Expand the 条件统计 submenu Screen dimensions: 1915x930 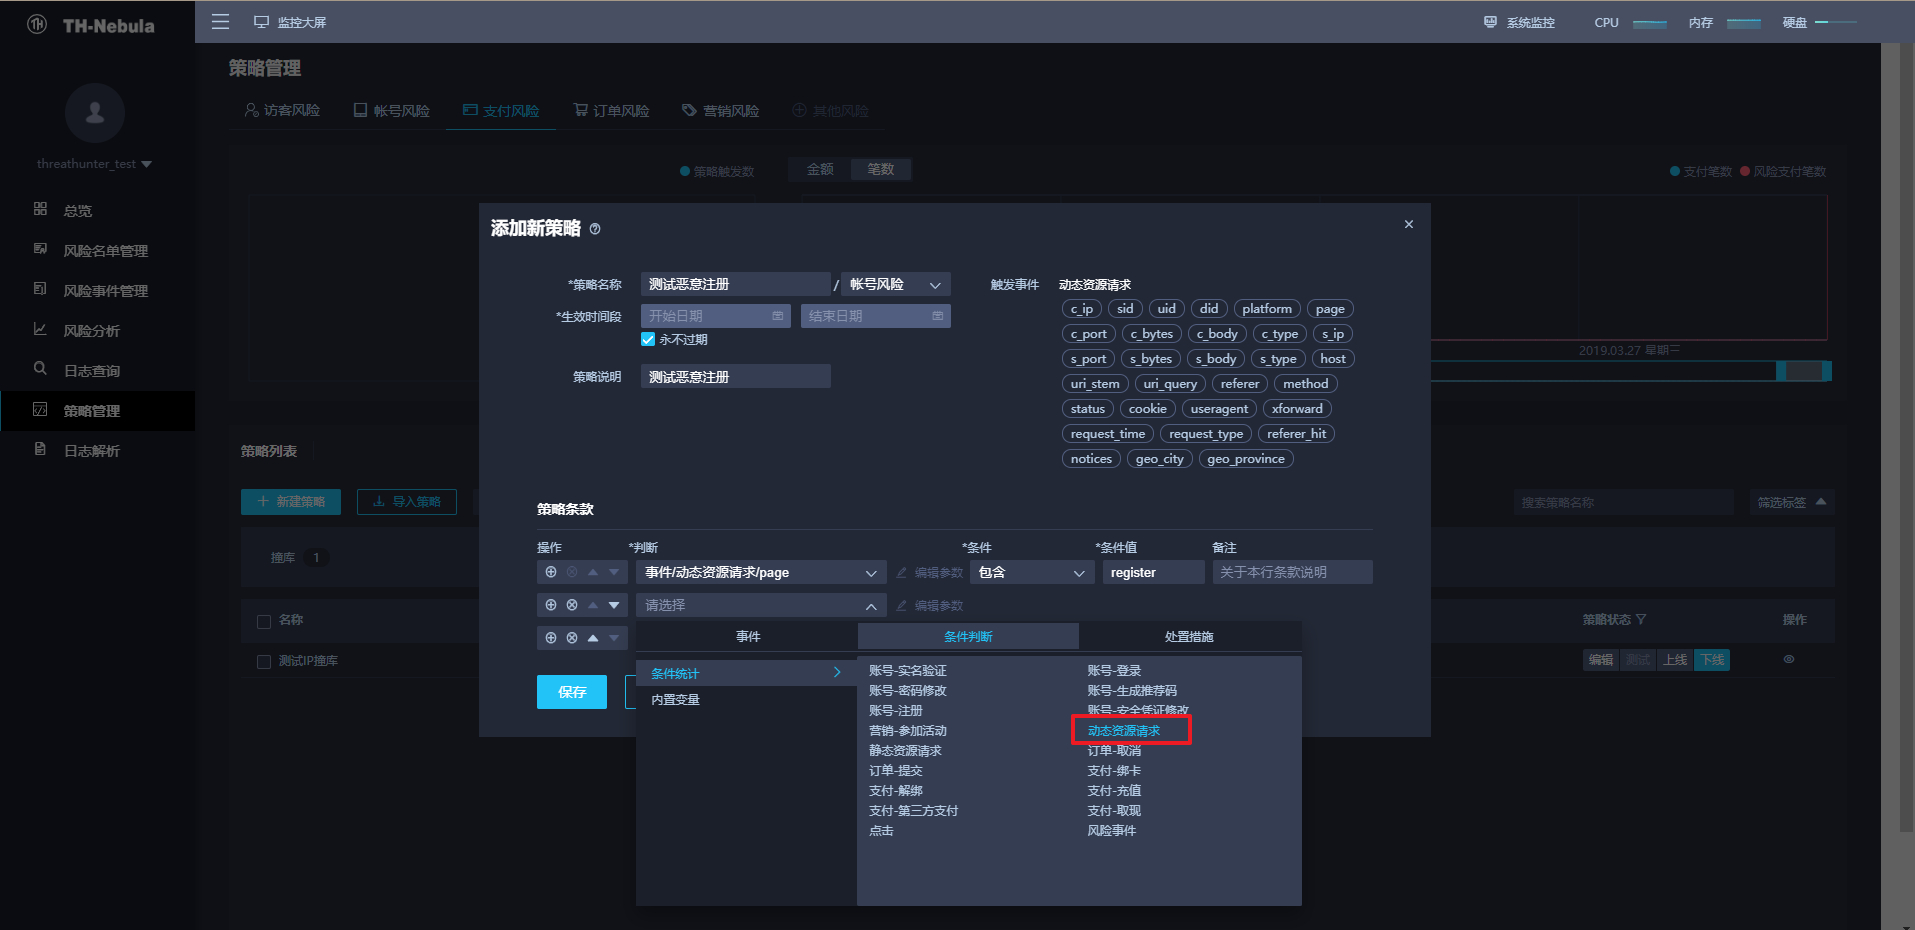[x=746, y=673]
